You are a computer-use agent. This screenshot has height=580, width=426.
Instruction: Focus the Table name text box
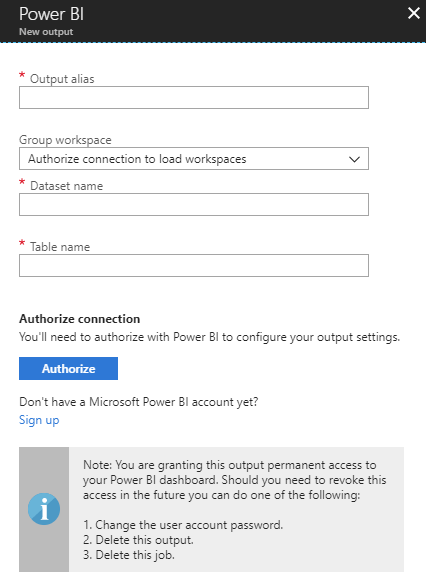(x=194, y=266)
